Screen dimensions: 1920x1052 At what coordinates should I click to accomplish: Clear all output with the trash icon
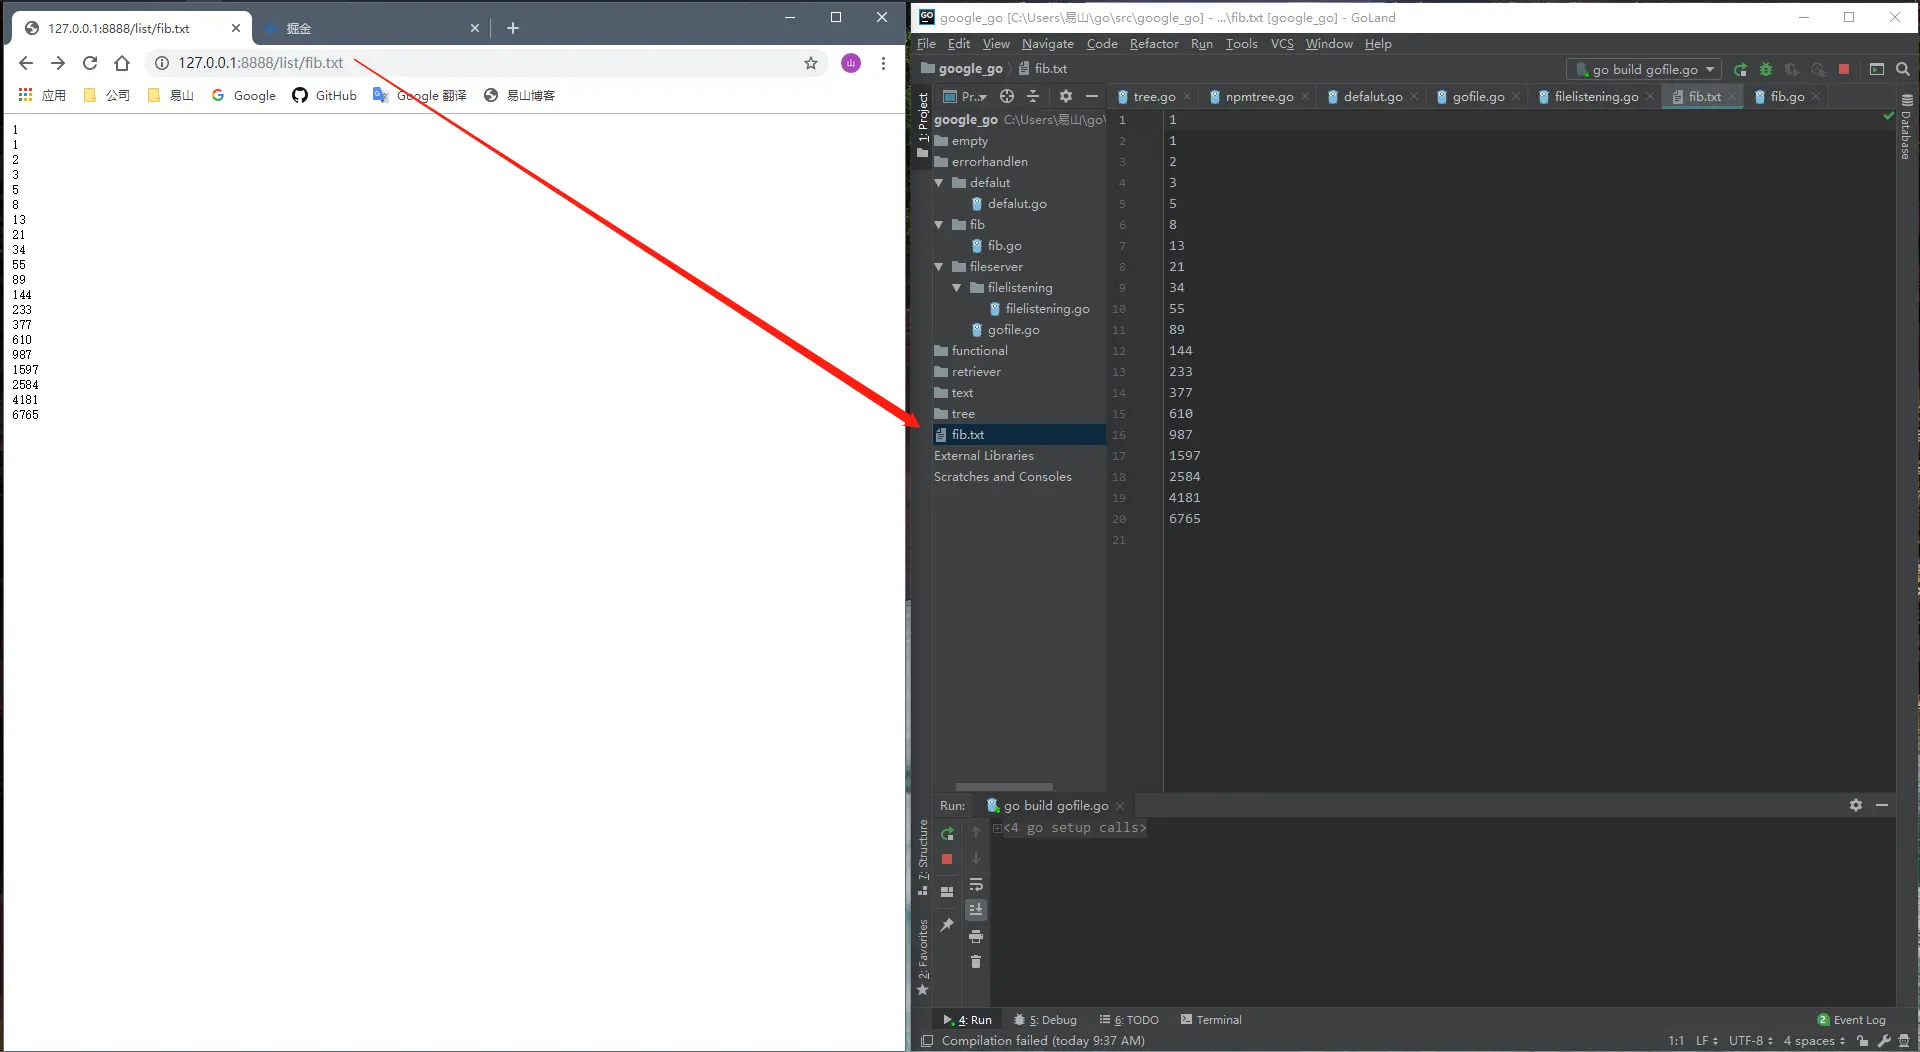point(976,962)
